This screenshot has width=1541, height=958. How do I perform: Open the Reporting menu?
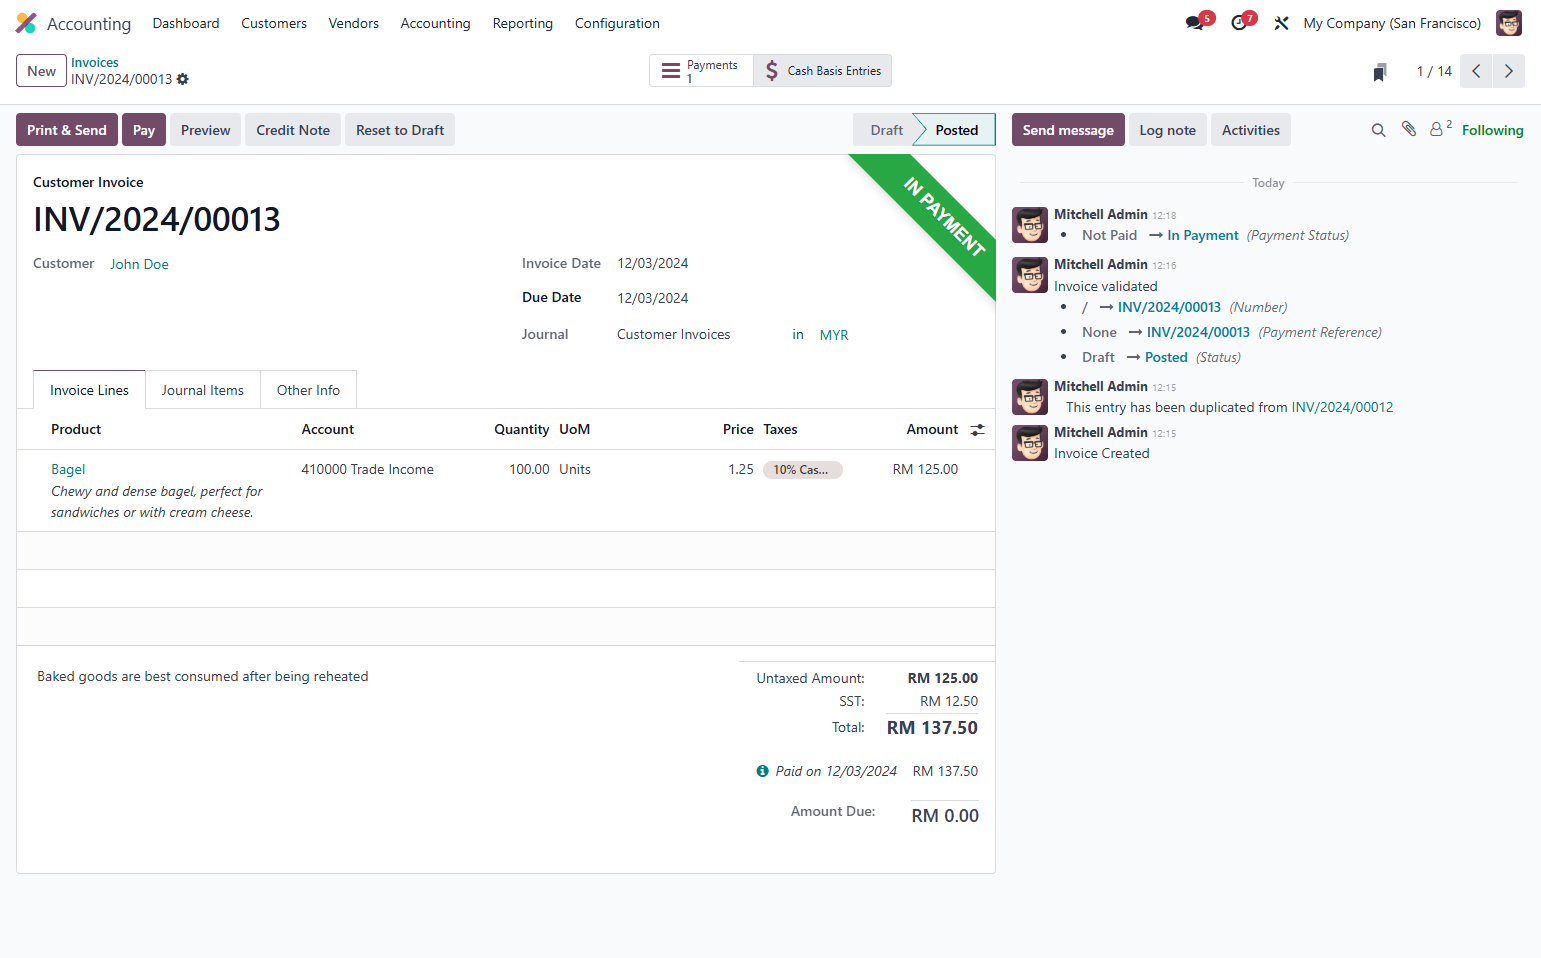coord(523,23)
